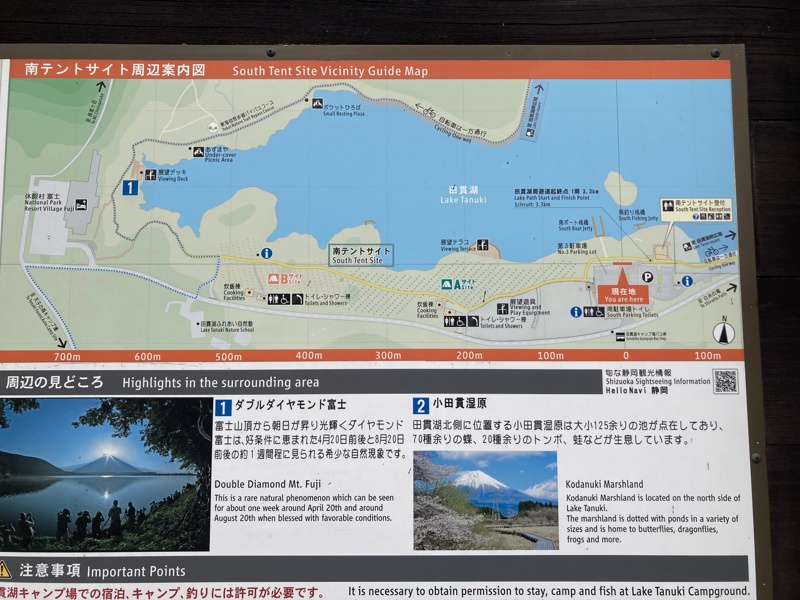Screen dimensions: 800x600
Task: Select the Resort Village Fuji building icon
Action: [81, 205]
